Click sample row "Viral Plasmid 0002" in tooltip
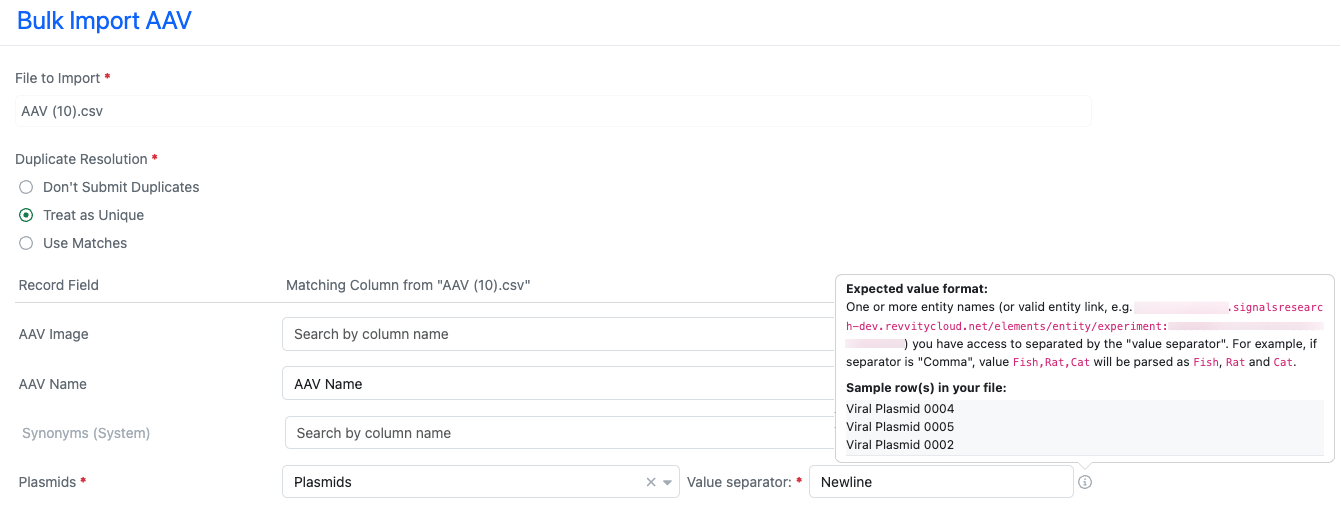Image resolution: width=1341 pixels, height=509 pixels. tap(900, 445)
